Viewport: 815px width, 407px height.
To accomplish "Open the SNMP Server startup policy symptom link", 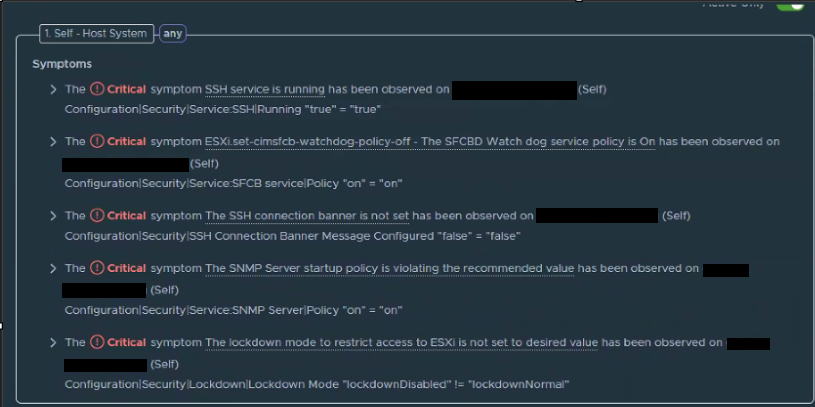I will click(x=390, y=268).
